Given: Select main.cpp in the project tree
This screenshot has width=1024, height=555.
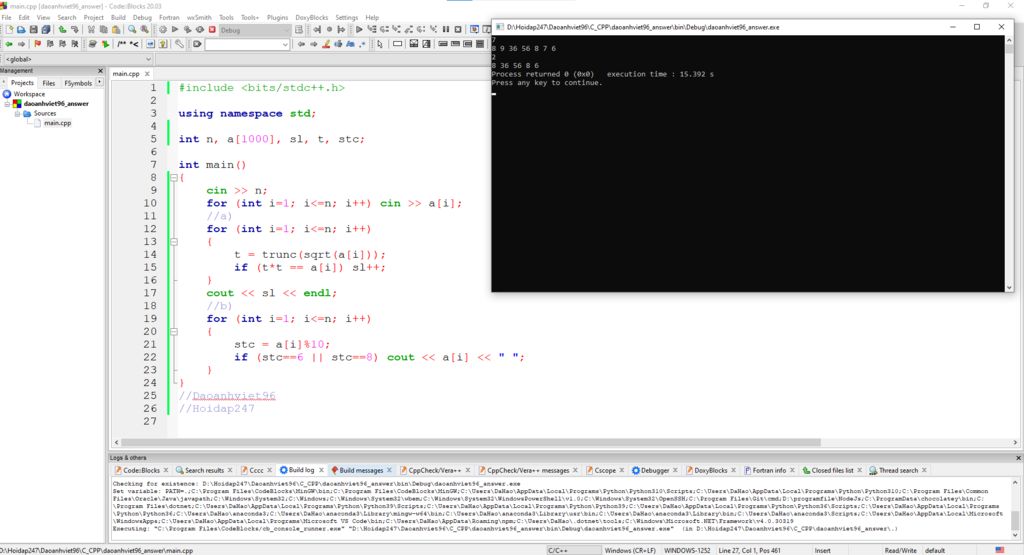Looking at the screenshot, I should point(57,123).
